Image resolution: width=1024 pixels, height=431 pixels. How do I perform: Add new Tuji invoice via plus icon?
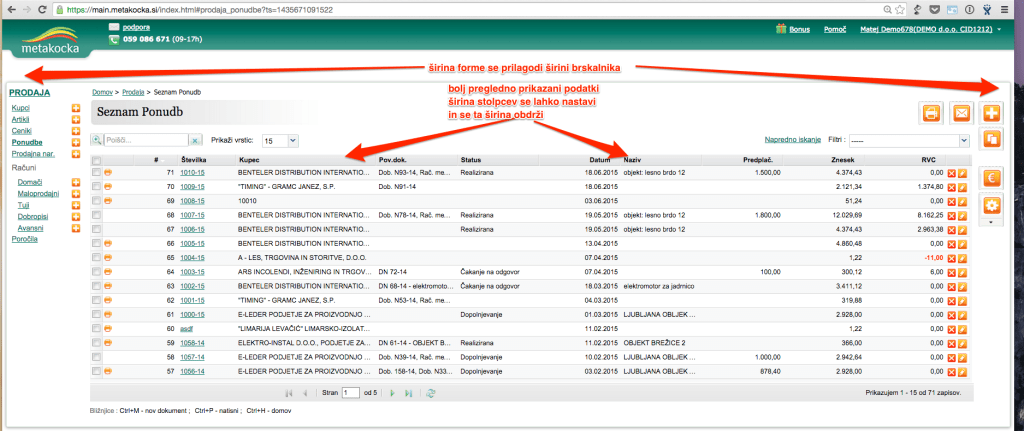[x=76, y=205]
